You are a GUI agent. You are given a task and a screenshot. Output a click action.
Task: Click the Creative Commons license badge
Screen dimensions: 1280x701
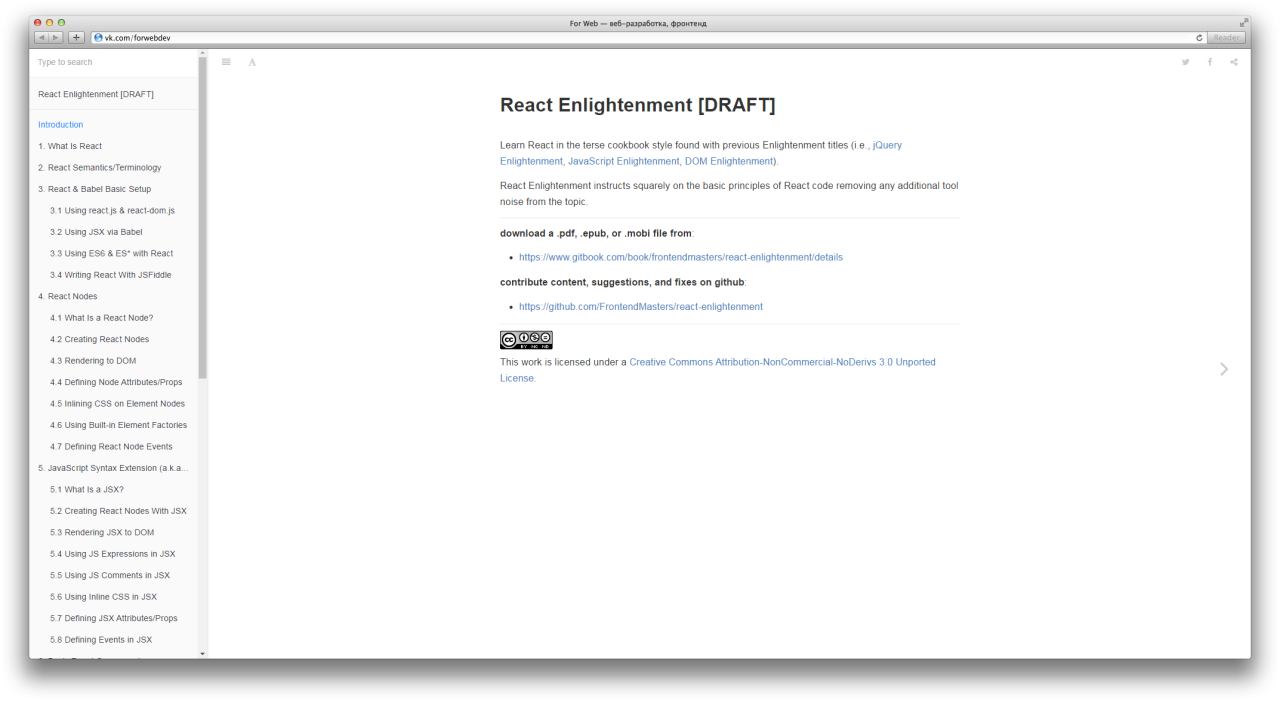tap(526, 340)
